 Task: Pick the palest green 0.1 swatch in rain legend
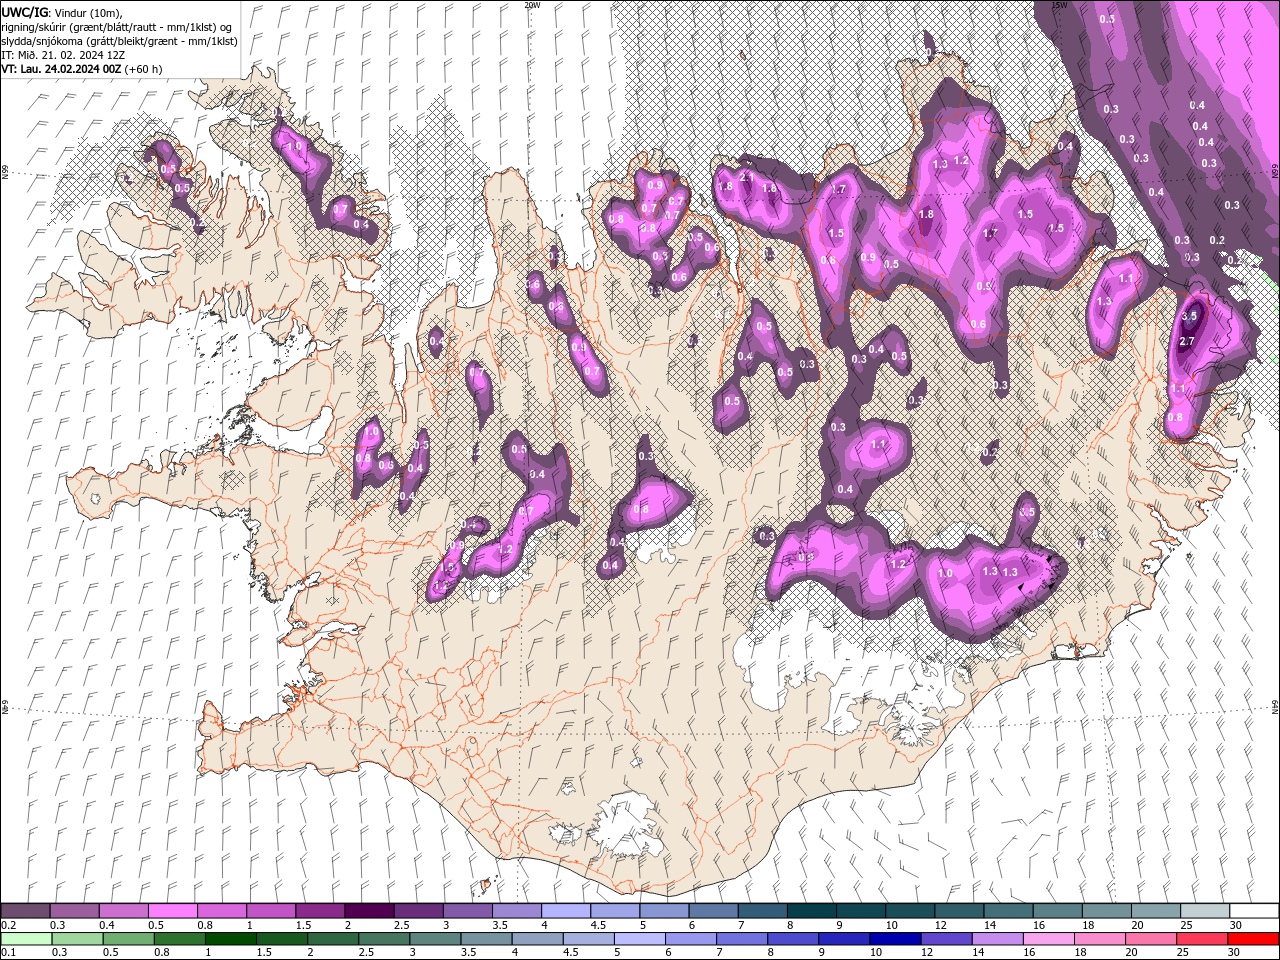point(25,938)
